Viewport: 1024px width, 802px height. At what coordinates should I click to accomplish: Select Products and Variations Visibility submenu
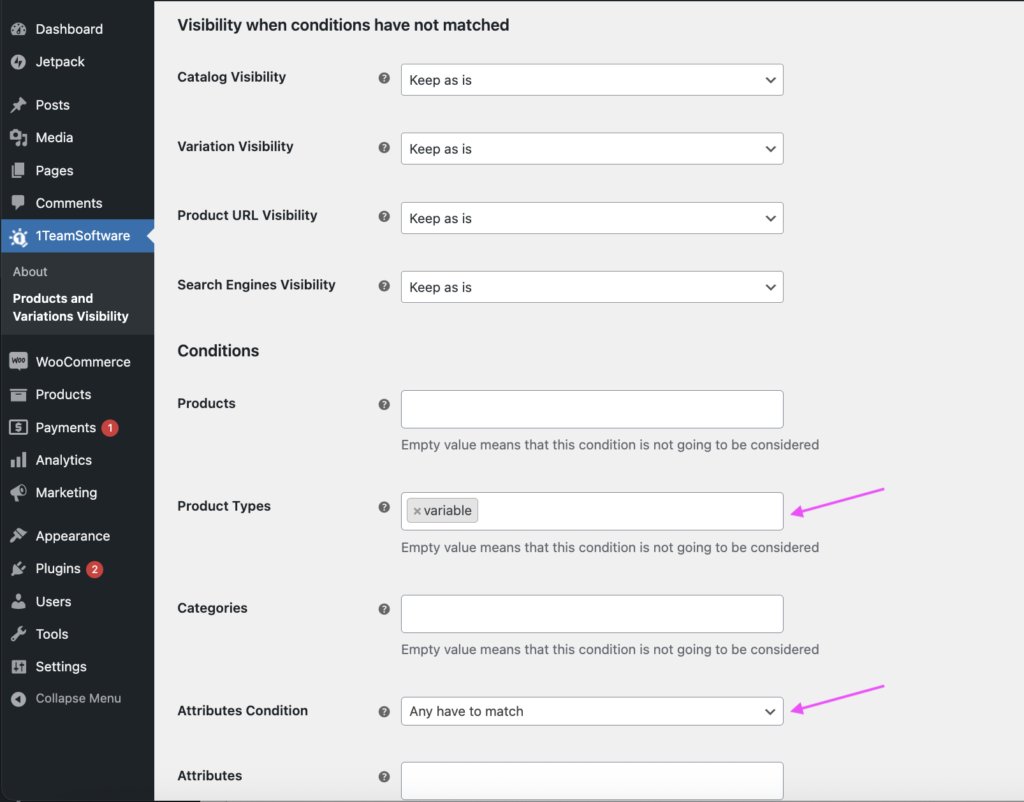pos(70,307)
